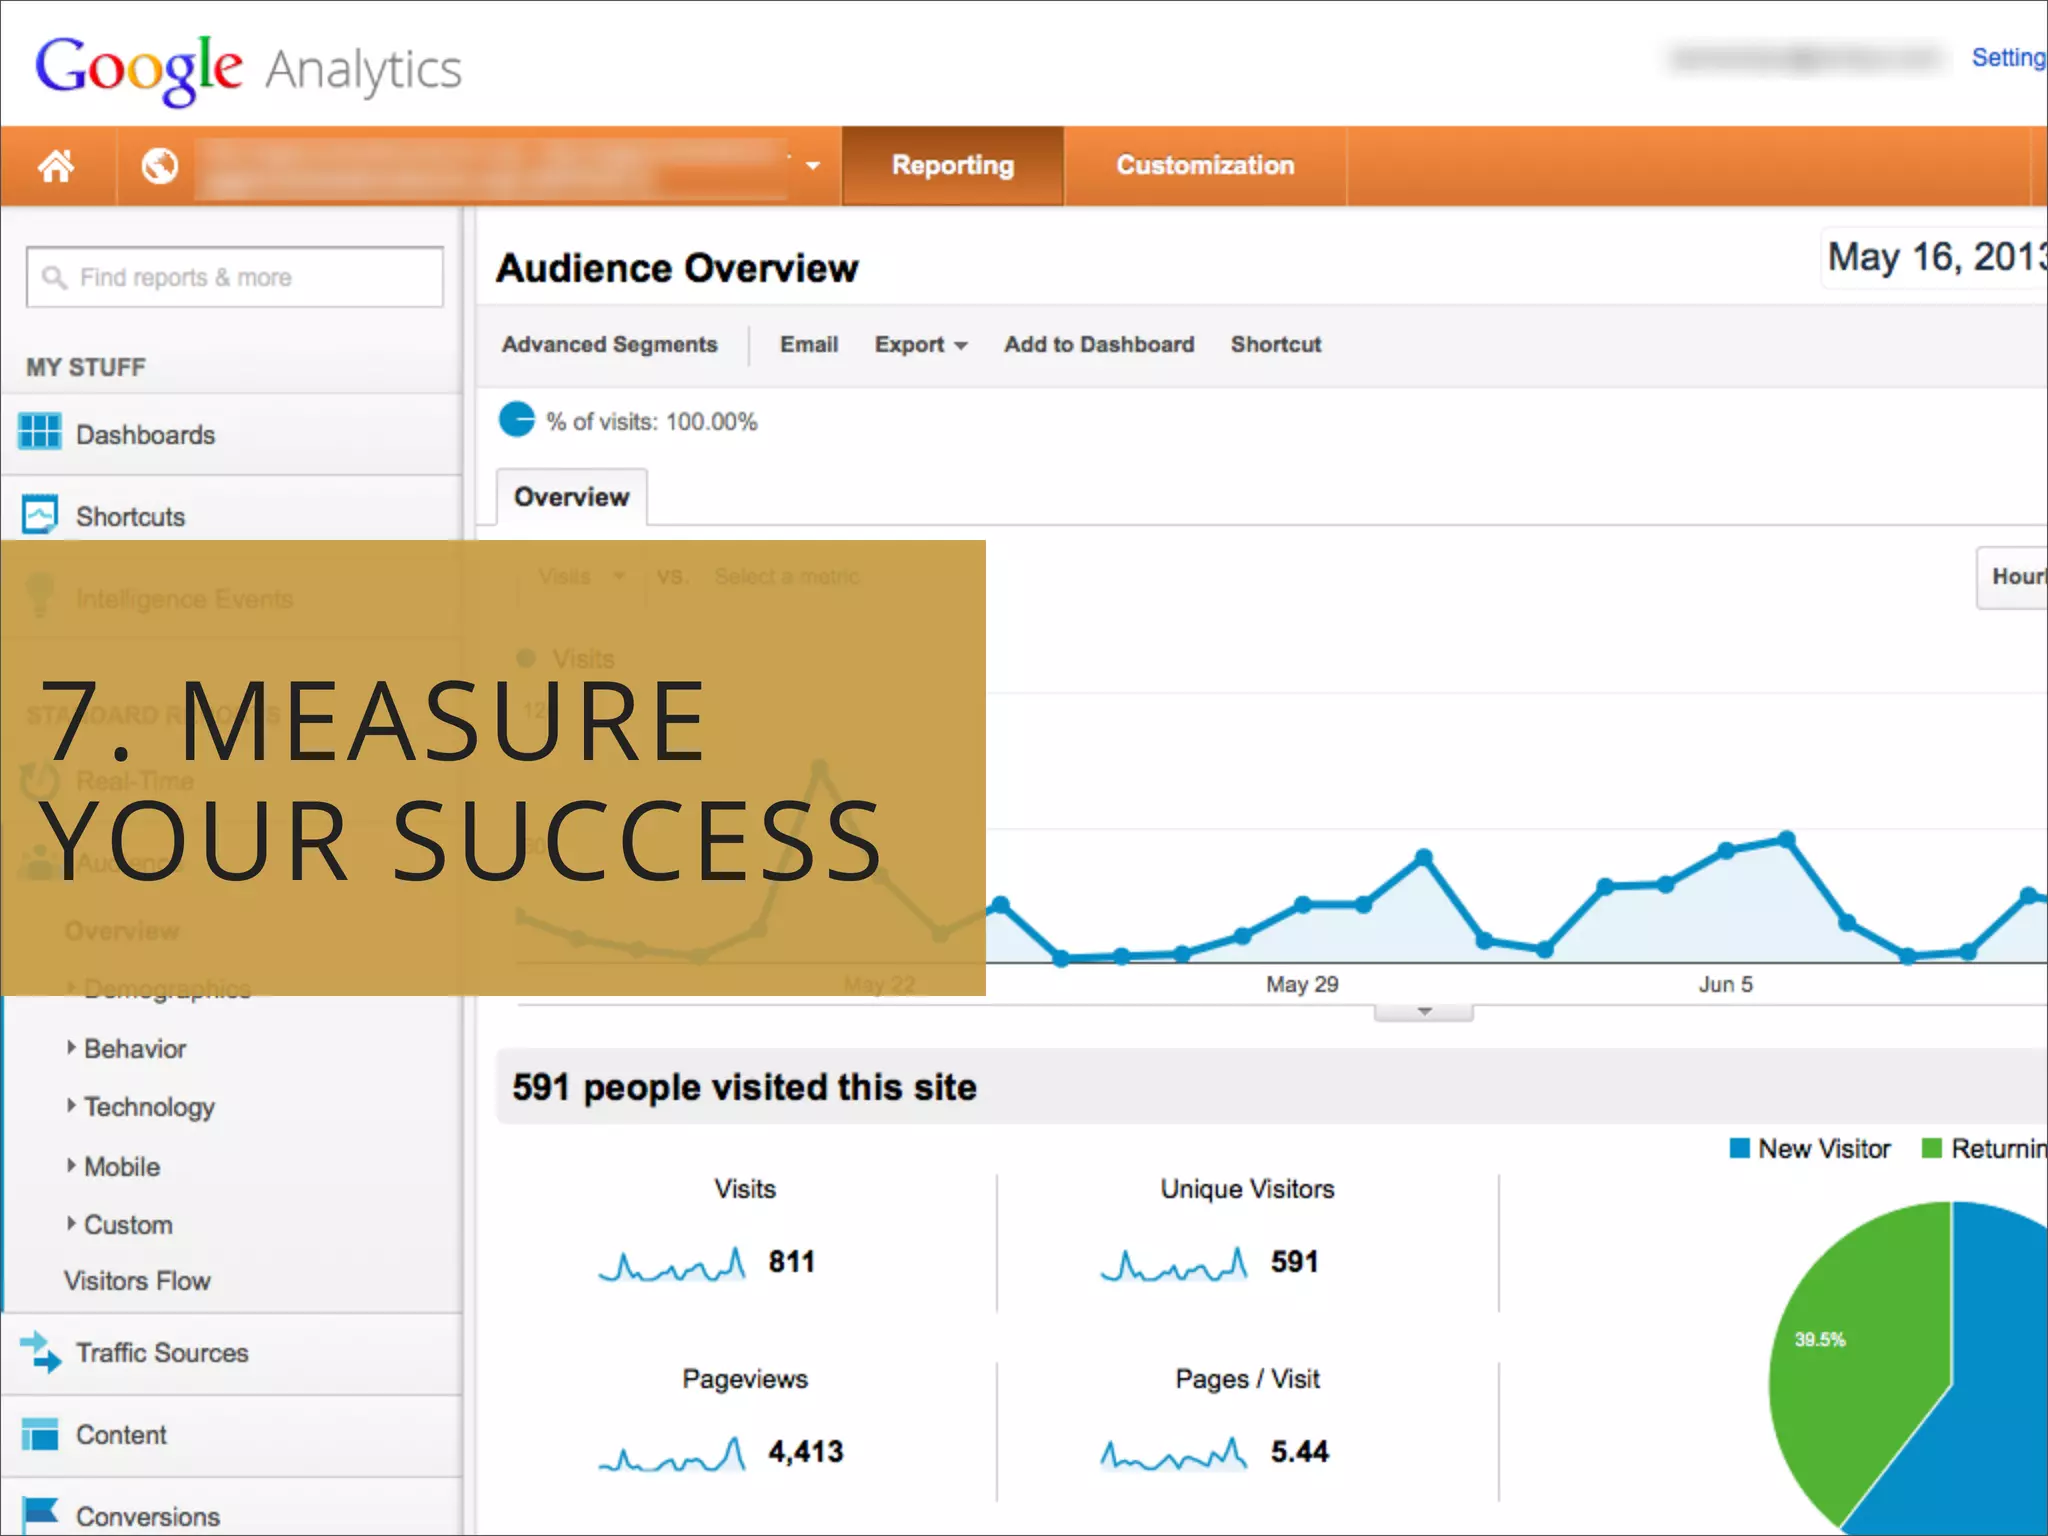Screen dimensions: 2048x1536
Task: Click the 591 people visited this site heading
Action: [744, 1087]
